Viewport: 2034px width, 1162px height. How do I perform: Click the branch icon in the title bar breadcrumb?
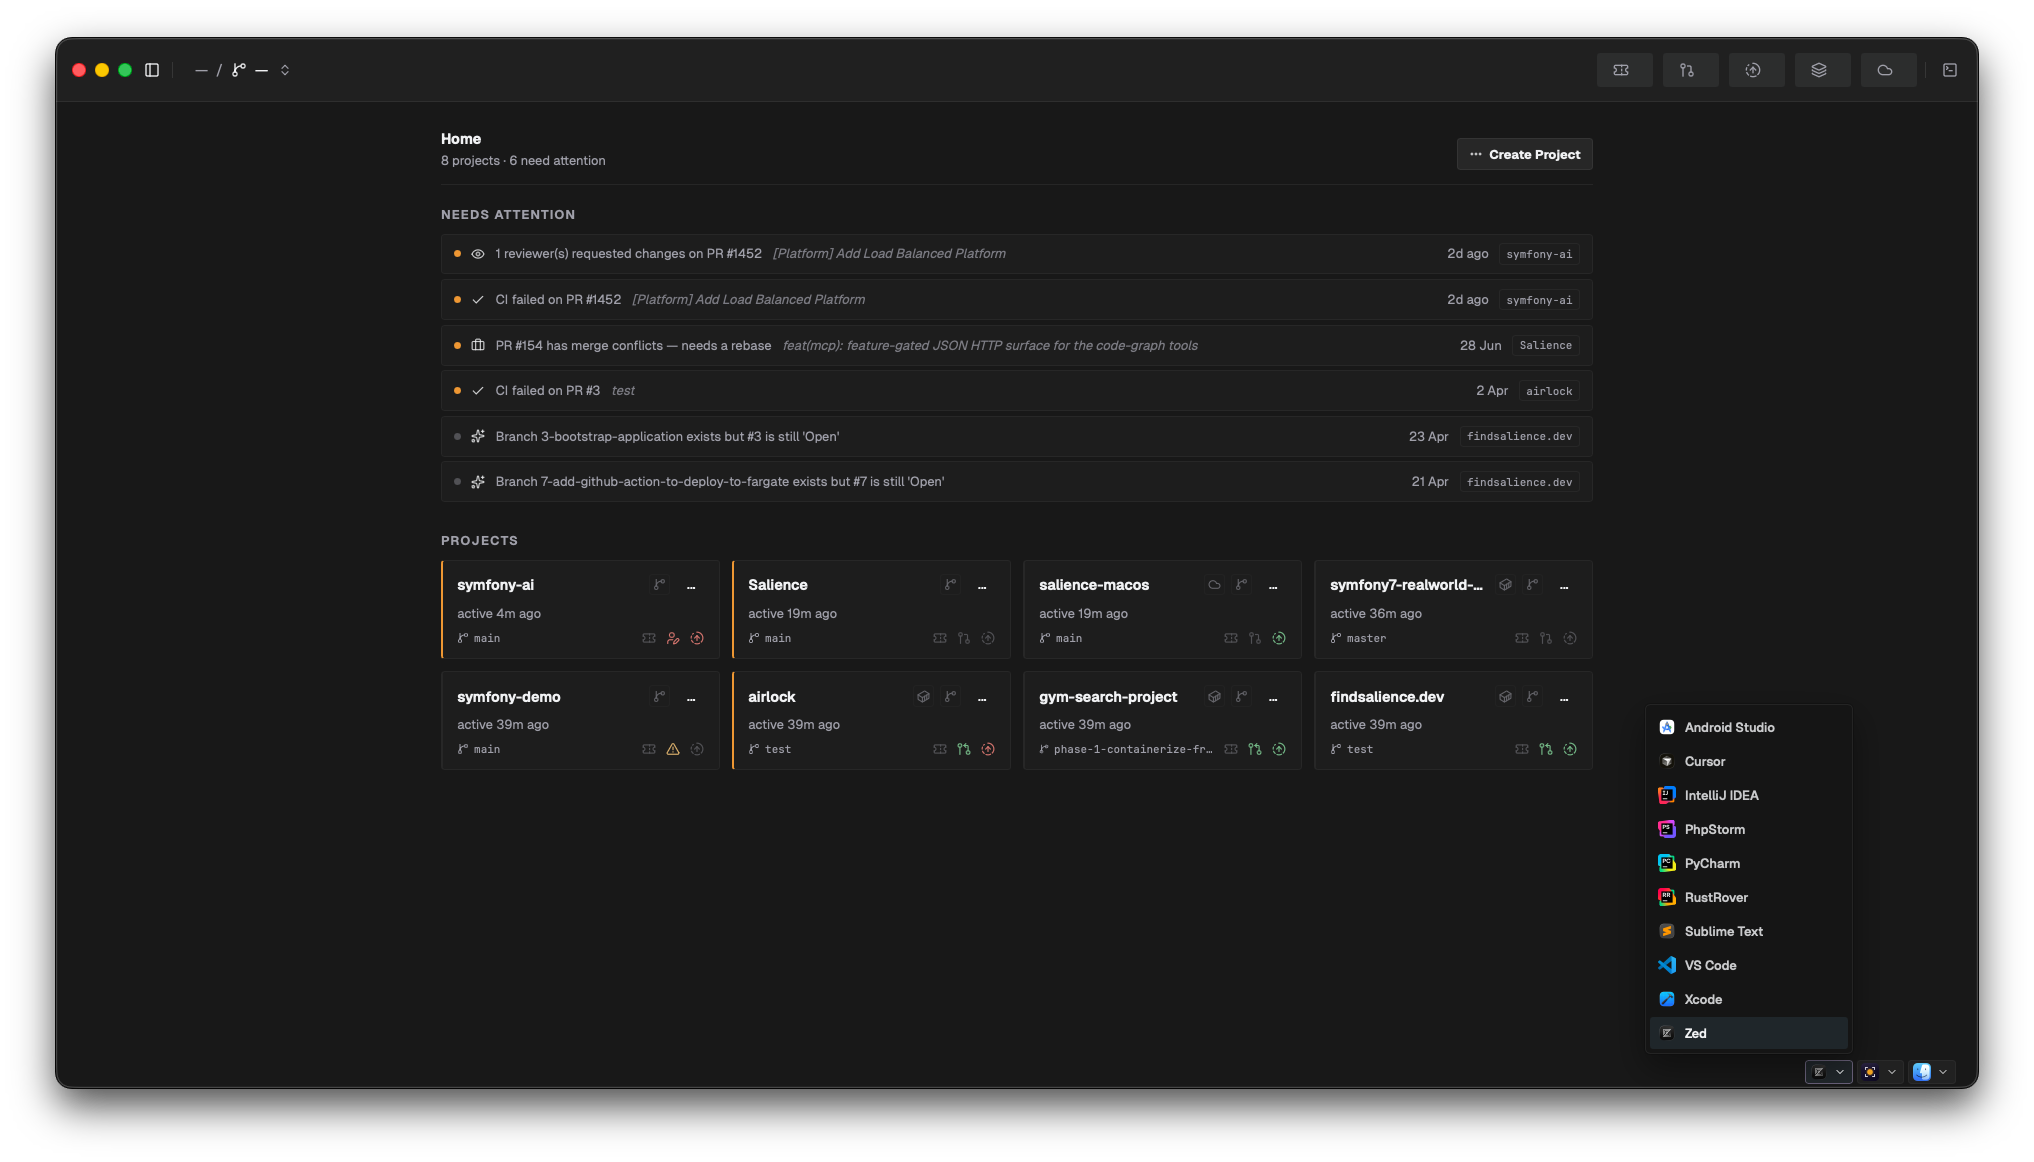pyautogui.click(x=239, y=70)
